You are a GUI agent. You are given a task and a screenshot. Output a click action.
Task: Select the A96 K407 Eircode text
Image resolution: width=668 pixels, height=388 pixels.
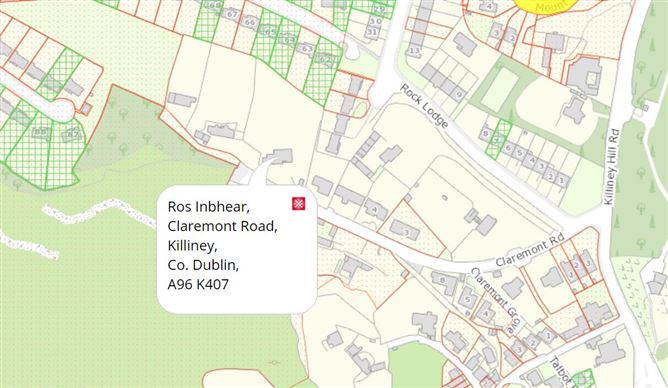tap(198, 284)
